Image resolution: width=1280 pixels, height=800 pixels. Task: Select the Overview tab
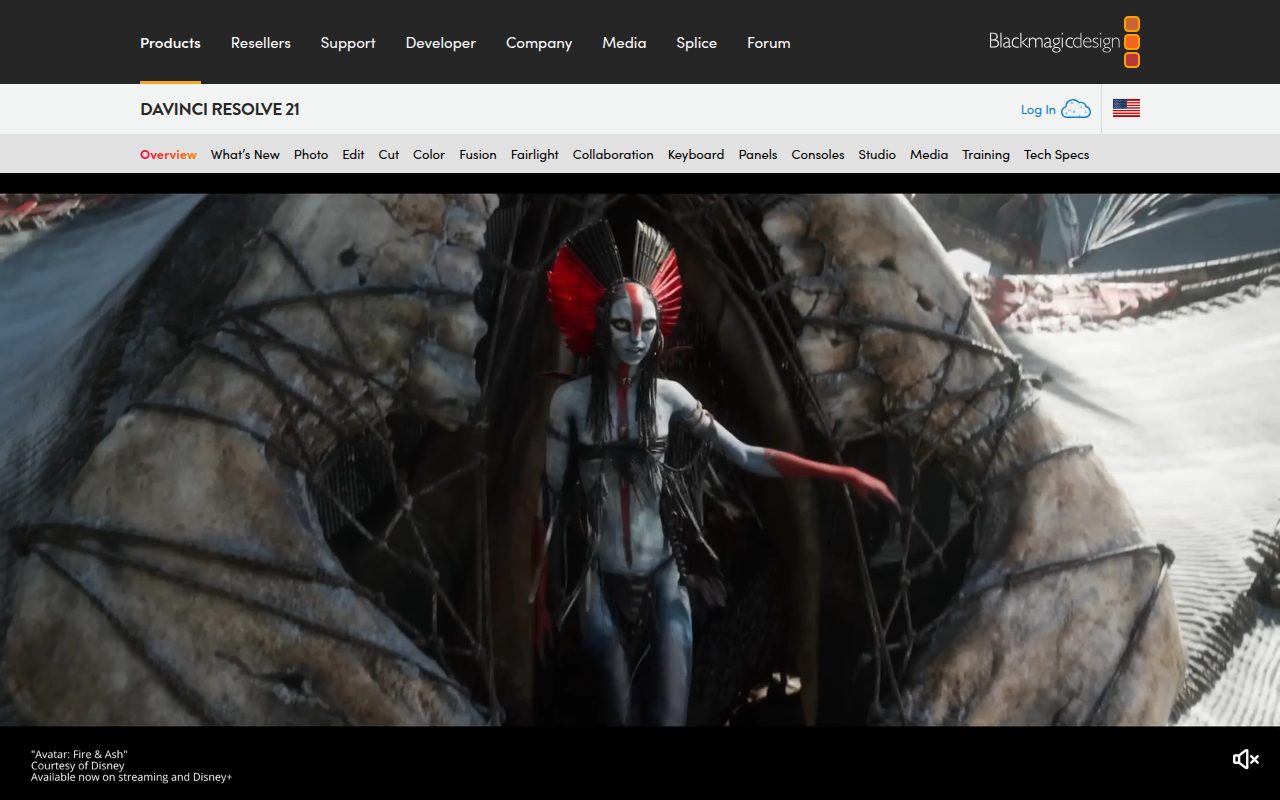168,155
